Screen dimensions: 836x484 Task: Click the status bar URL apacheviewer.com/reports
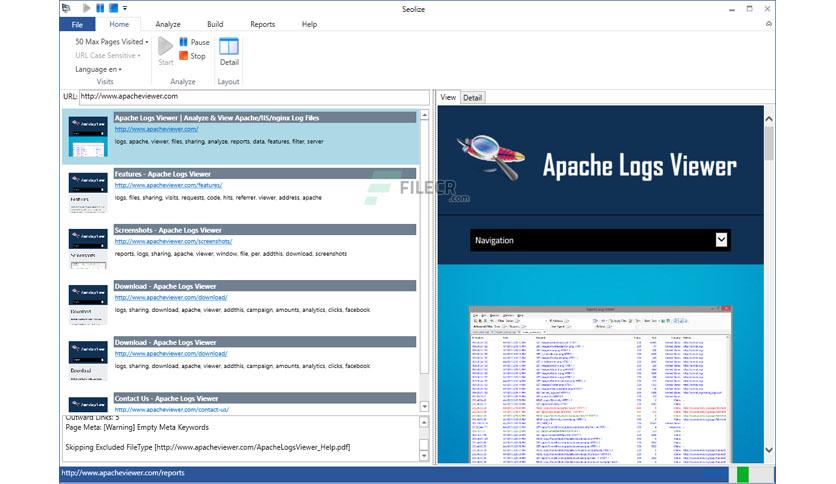(123, 473)
